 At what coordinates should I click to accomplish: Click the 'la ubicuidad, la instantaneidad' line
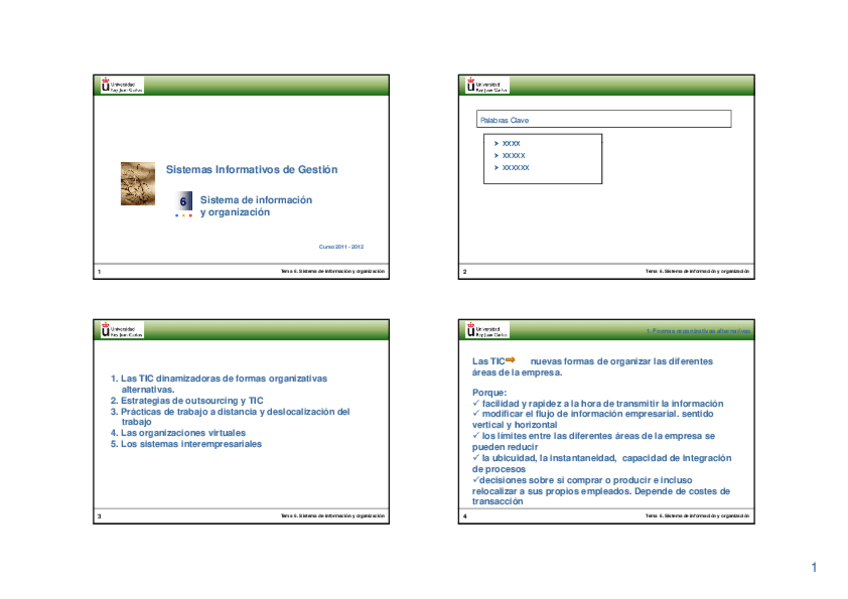coord(601,458)
